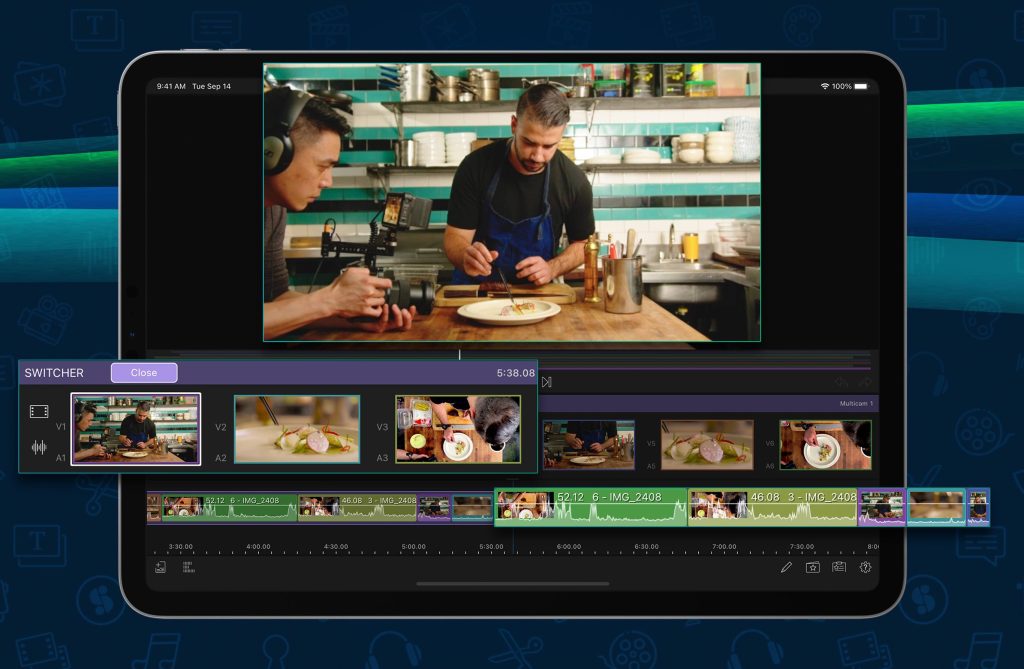Toggle video switching filmstrip icon

[39, 412]
